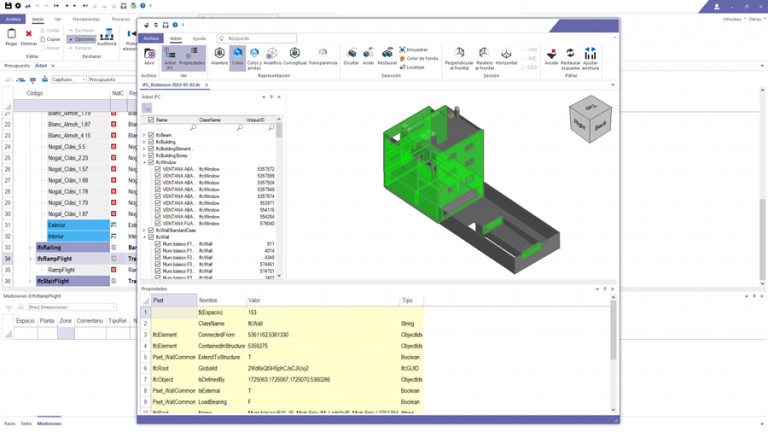This screenshot has width=768, height=432.
Task: Expand the IfcBuildingStorey tree node
Action: pyautogui.click(x=144, y=155)
